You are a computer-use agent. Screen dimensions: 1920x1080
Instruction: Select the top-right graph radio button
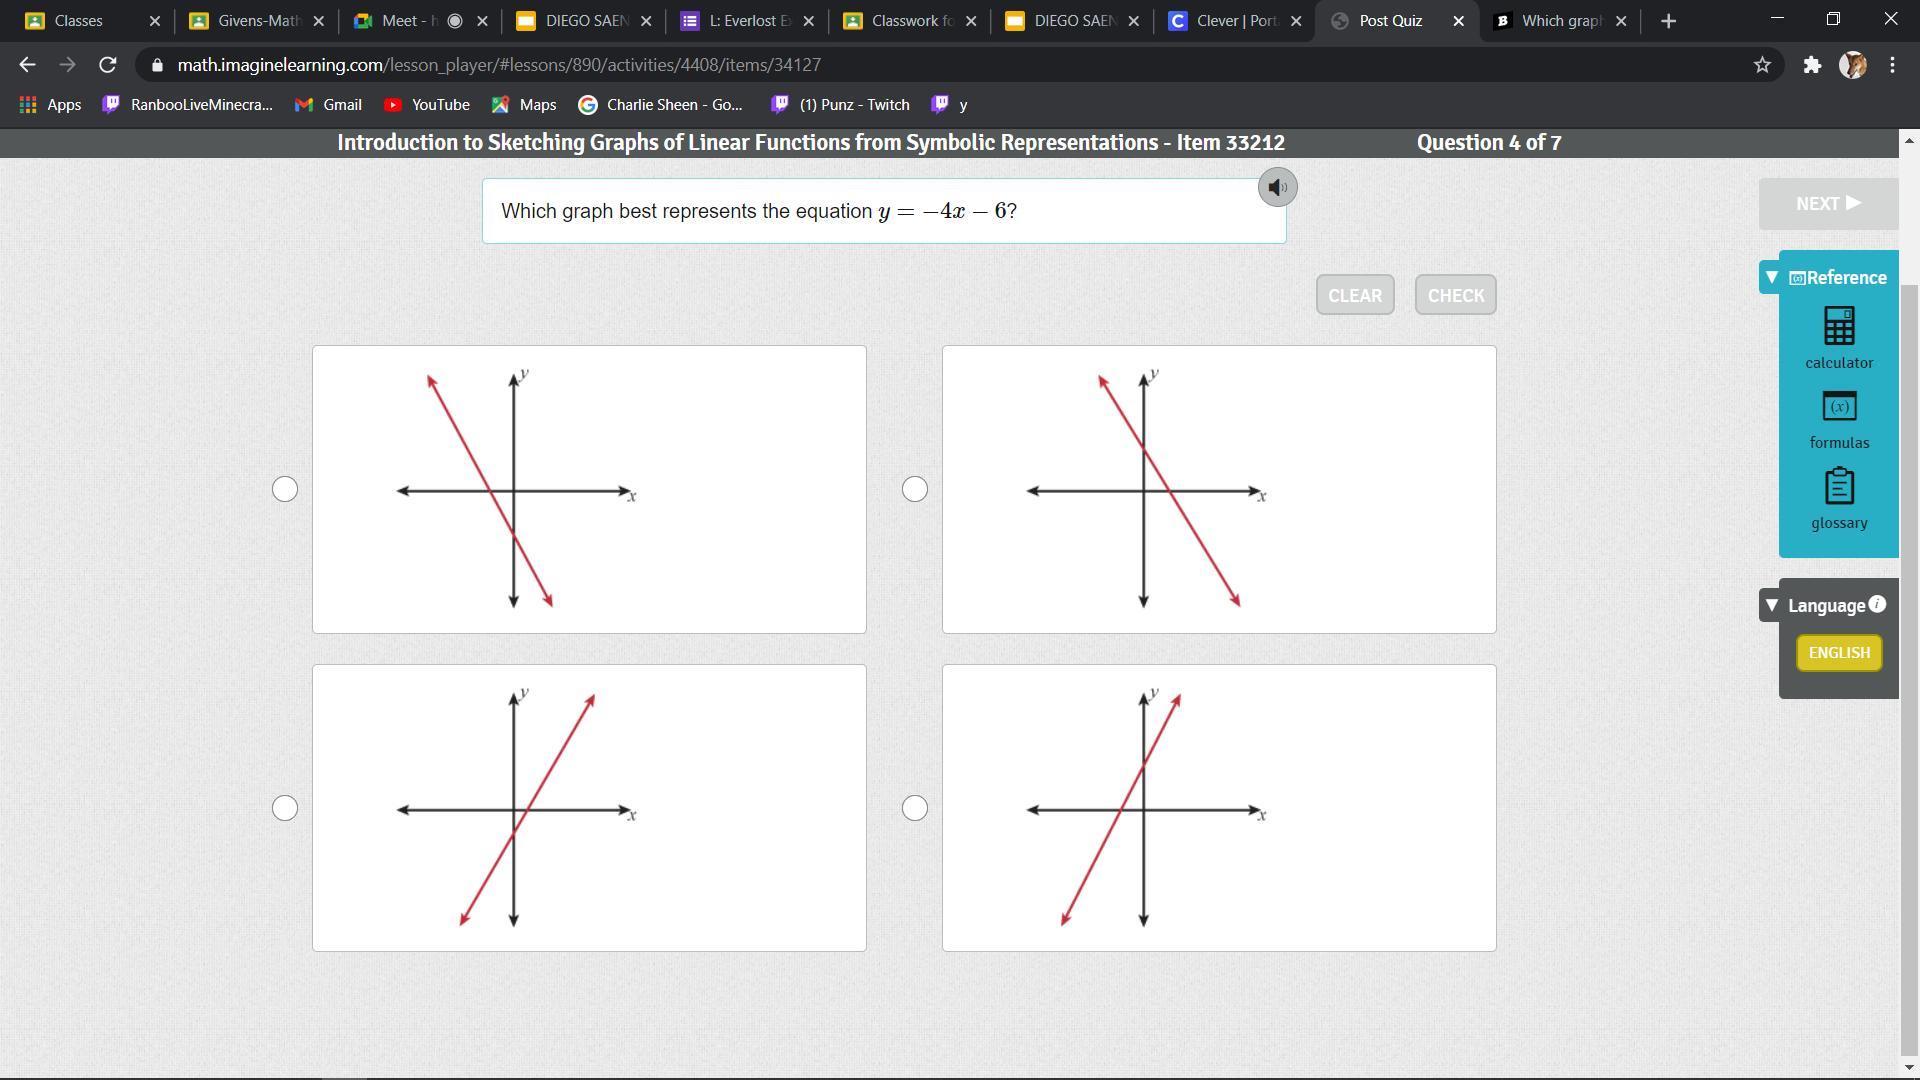tap(915, 489)
